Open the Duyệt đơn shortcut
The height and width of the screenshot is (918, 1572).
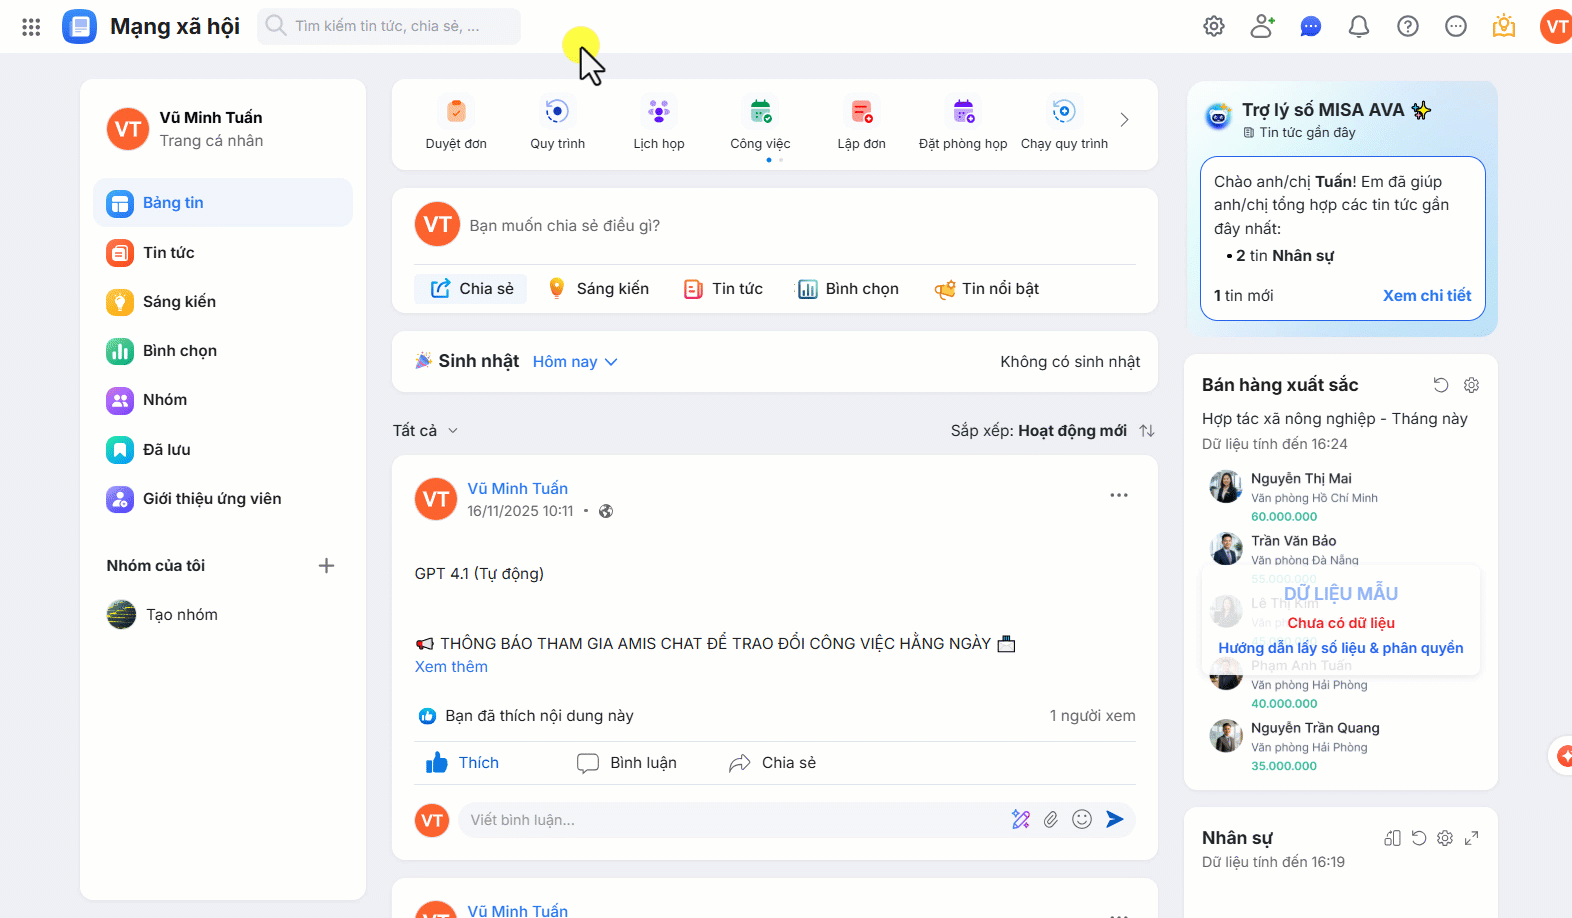pos(456,124)
